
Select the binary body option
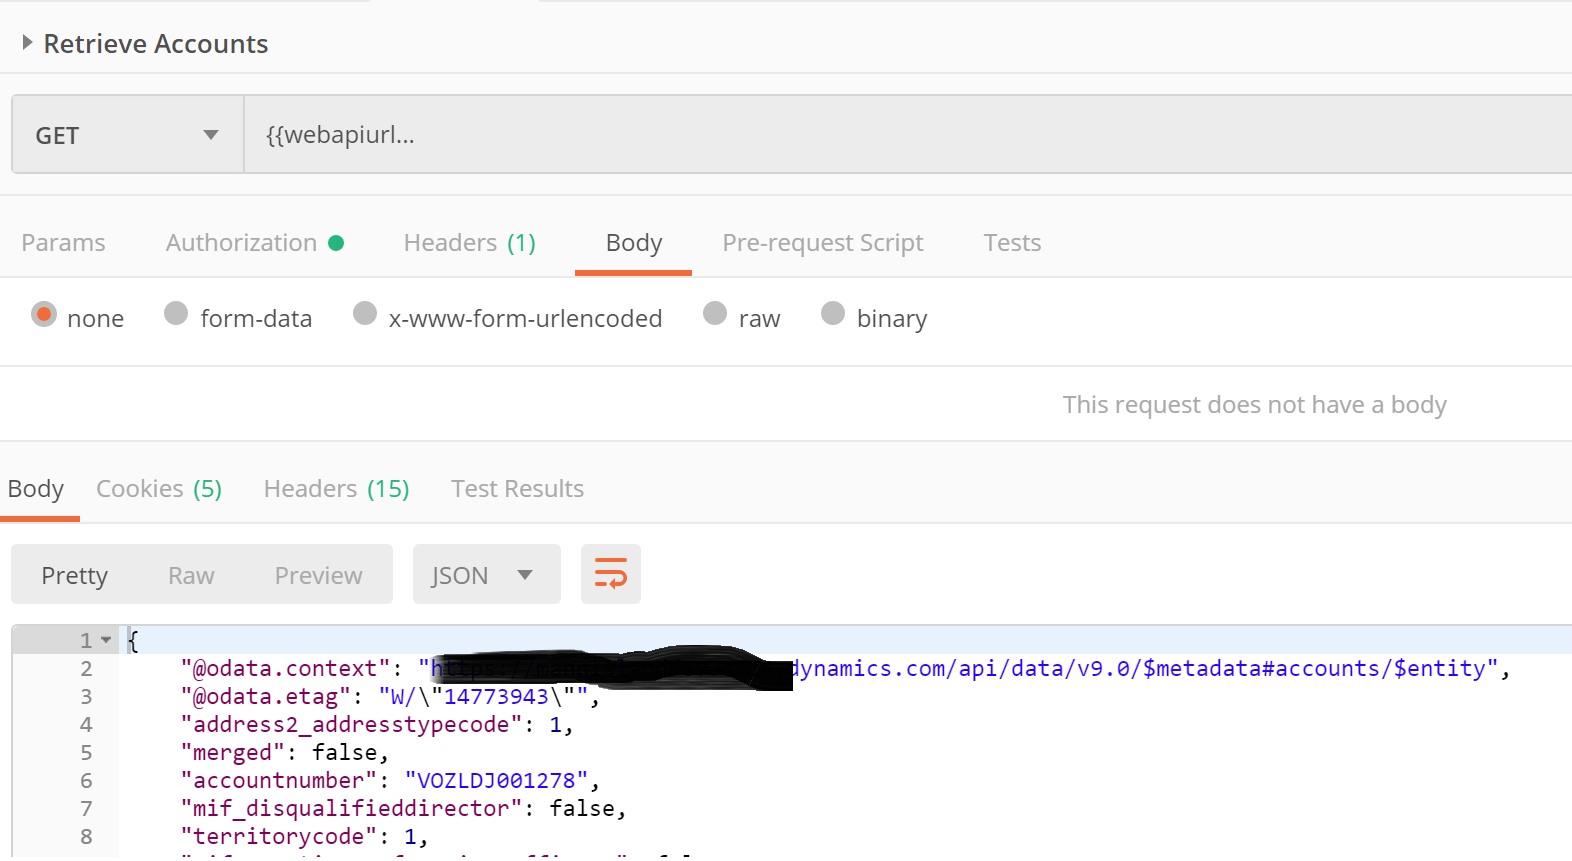point(833,315)
